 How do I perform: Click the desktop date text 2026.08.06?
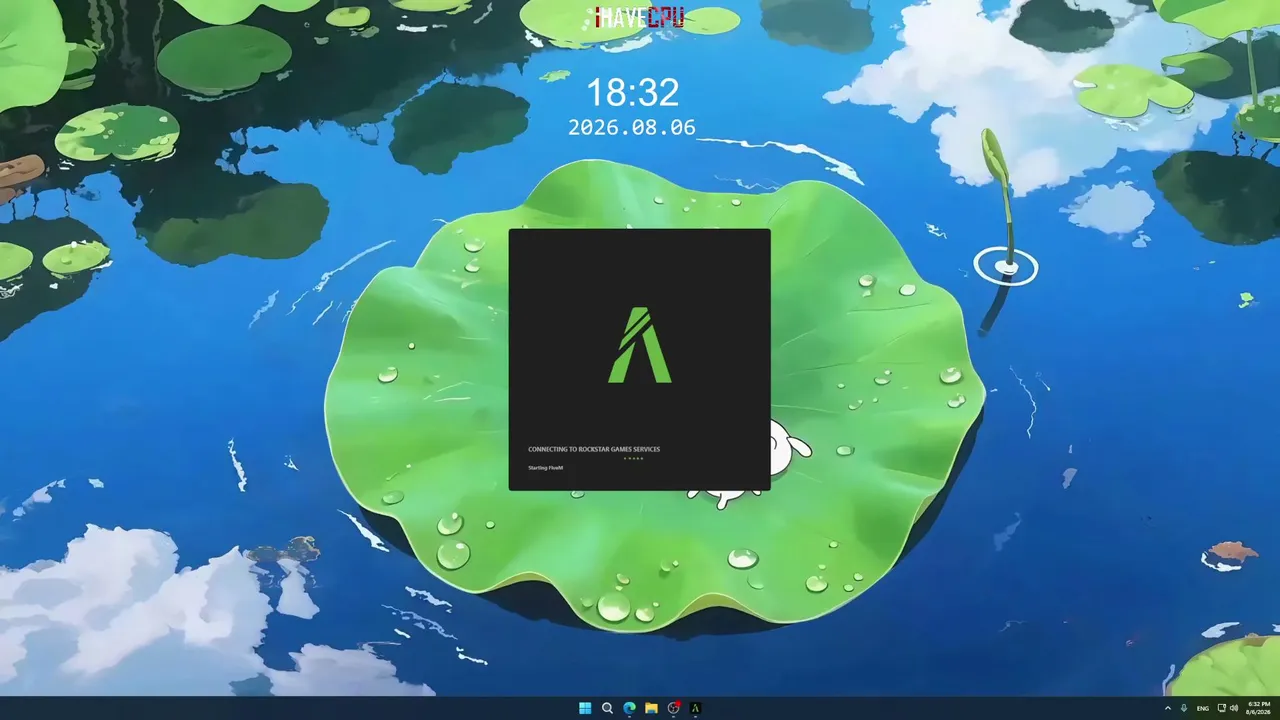632,127
